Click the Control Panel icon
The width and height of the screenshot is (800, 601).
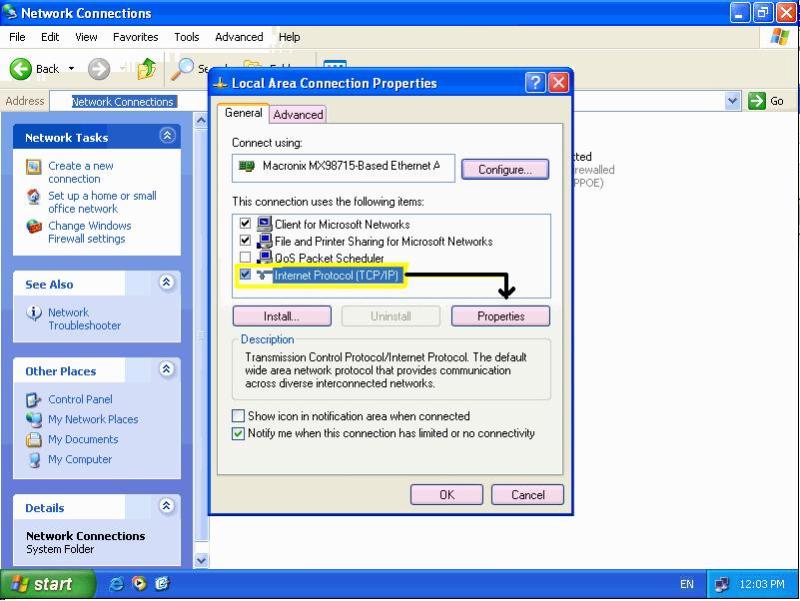click(34, 399)
